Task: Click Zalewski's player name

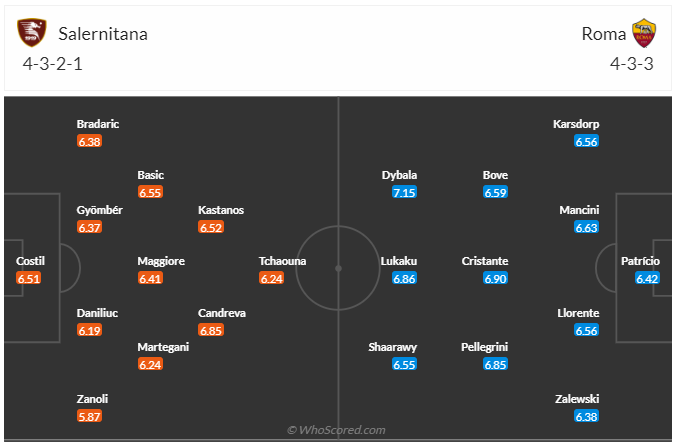Action: 577,399
